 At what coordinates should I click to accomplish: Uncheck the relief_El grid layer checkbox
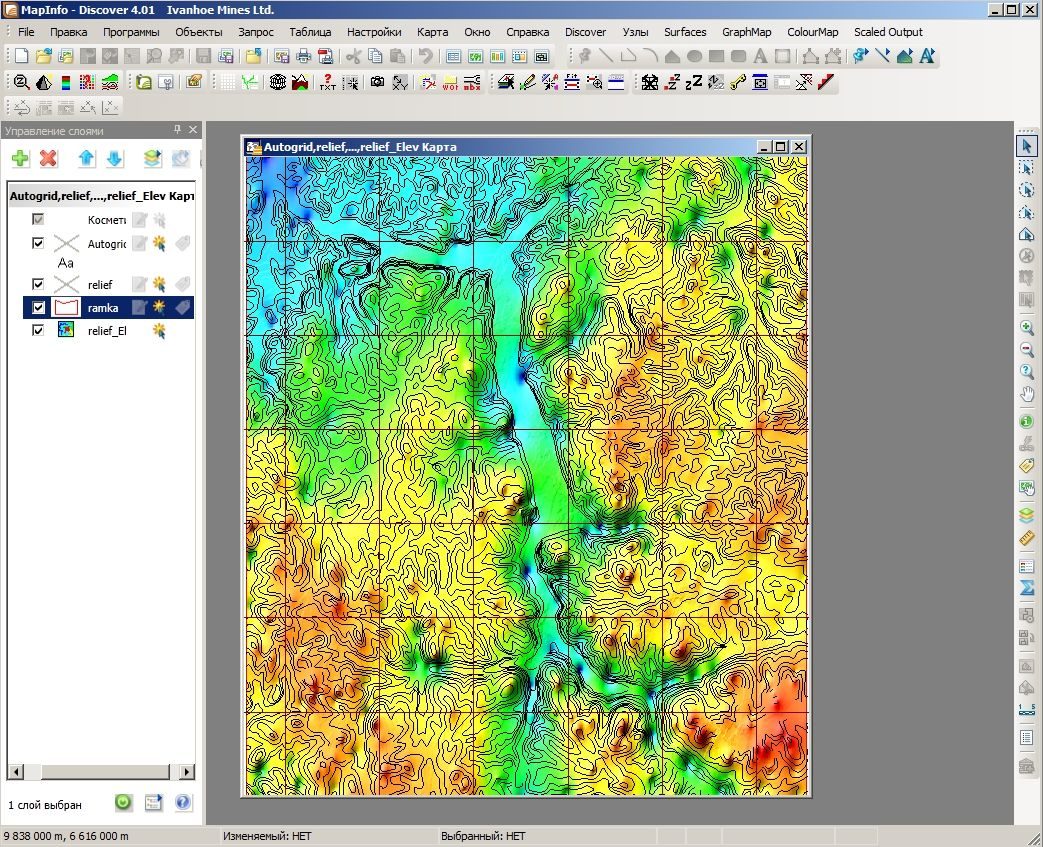(38, 330)
